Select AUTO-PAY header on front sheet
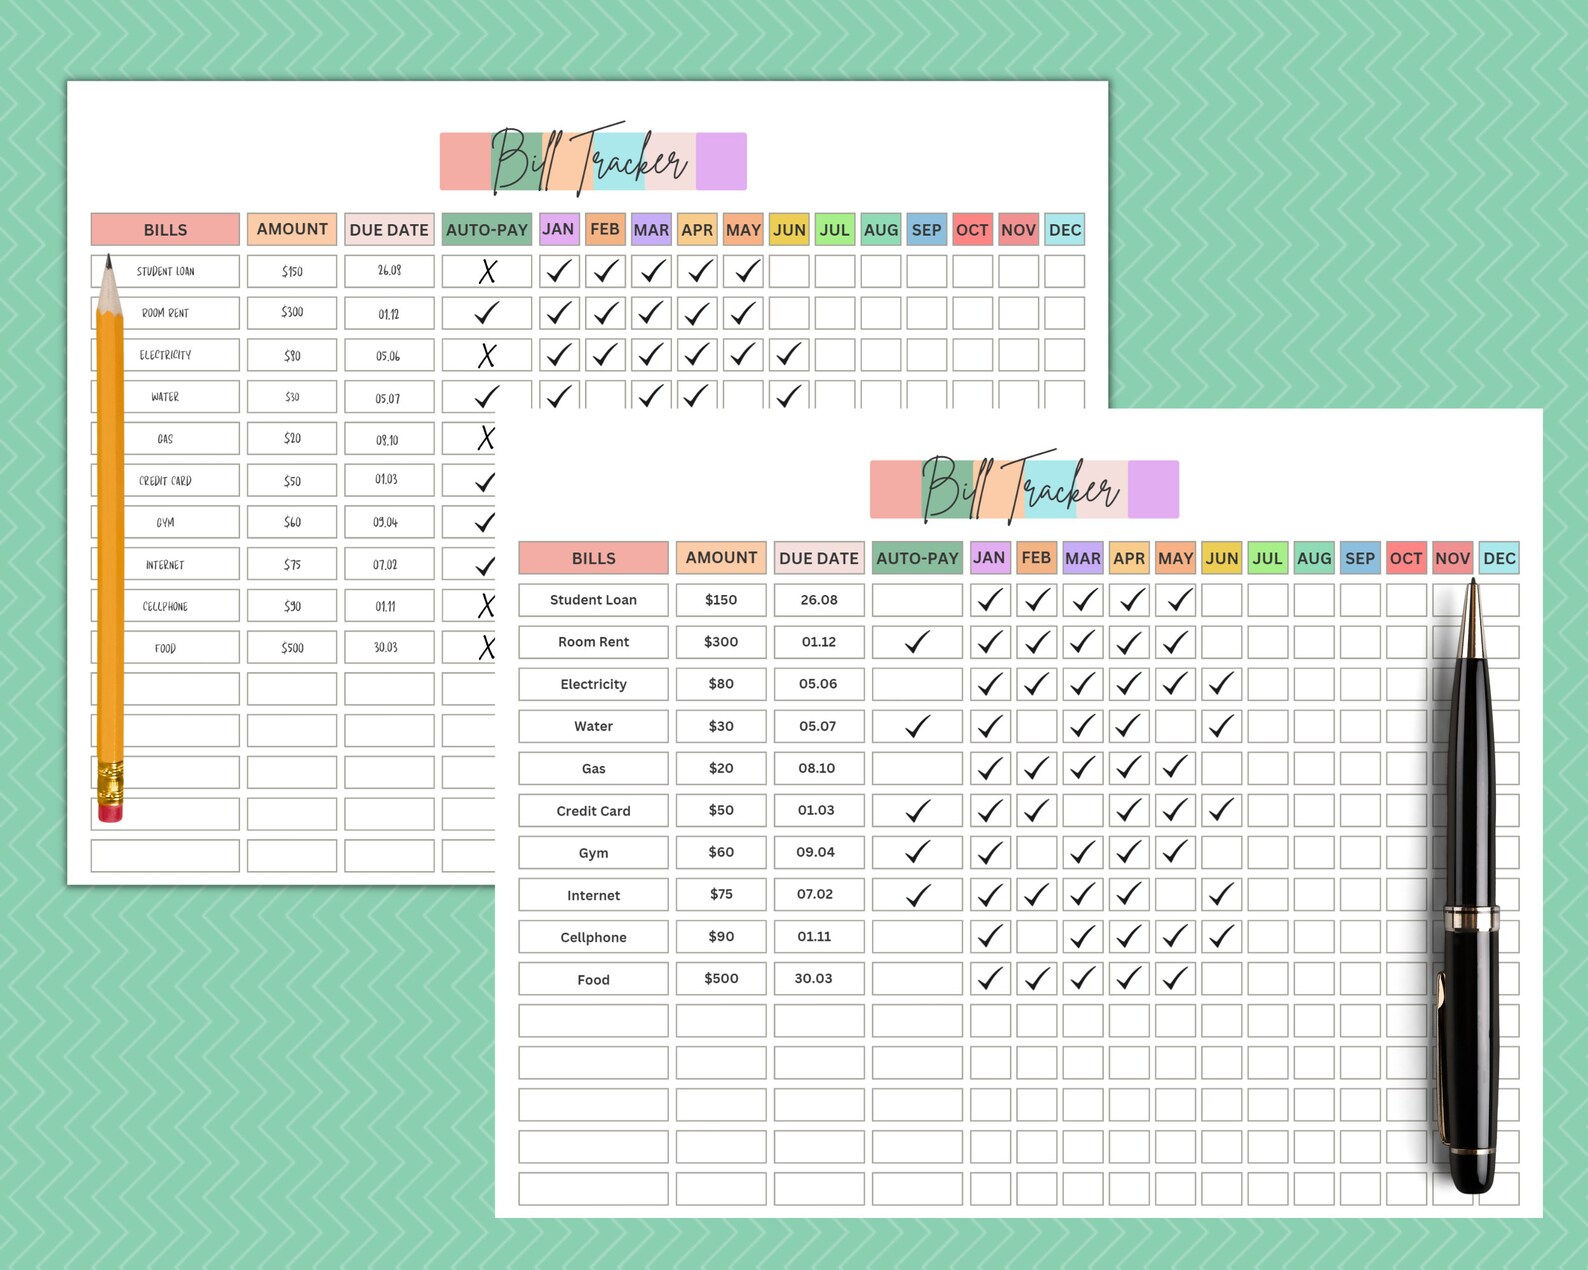This screenshot has height=1270, width=1588. point(917,558)
